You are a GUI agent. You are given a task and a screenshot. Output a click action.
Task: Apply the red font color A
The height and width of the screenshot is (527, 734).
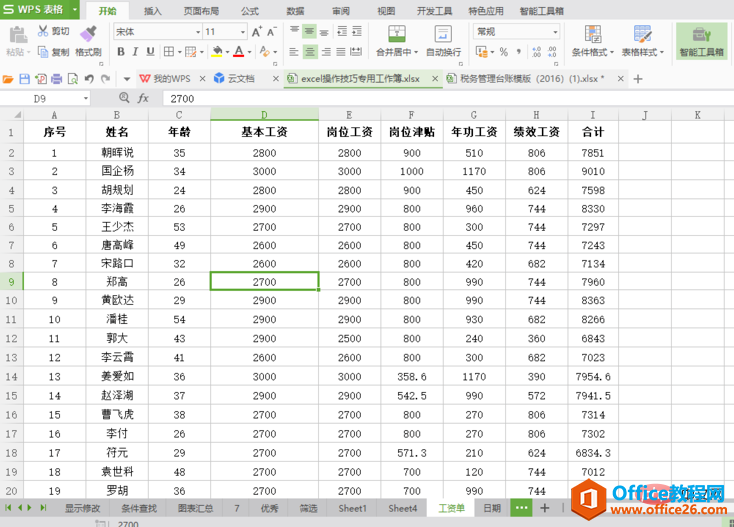point(239,51)
